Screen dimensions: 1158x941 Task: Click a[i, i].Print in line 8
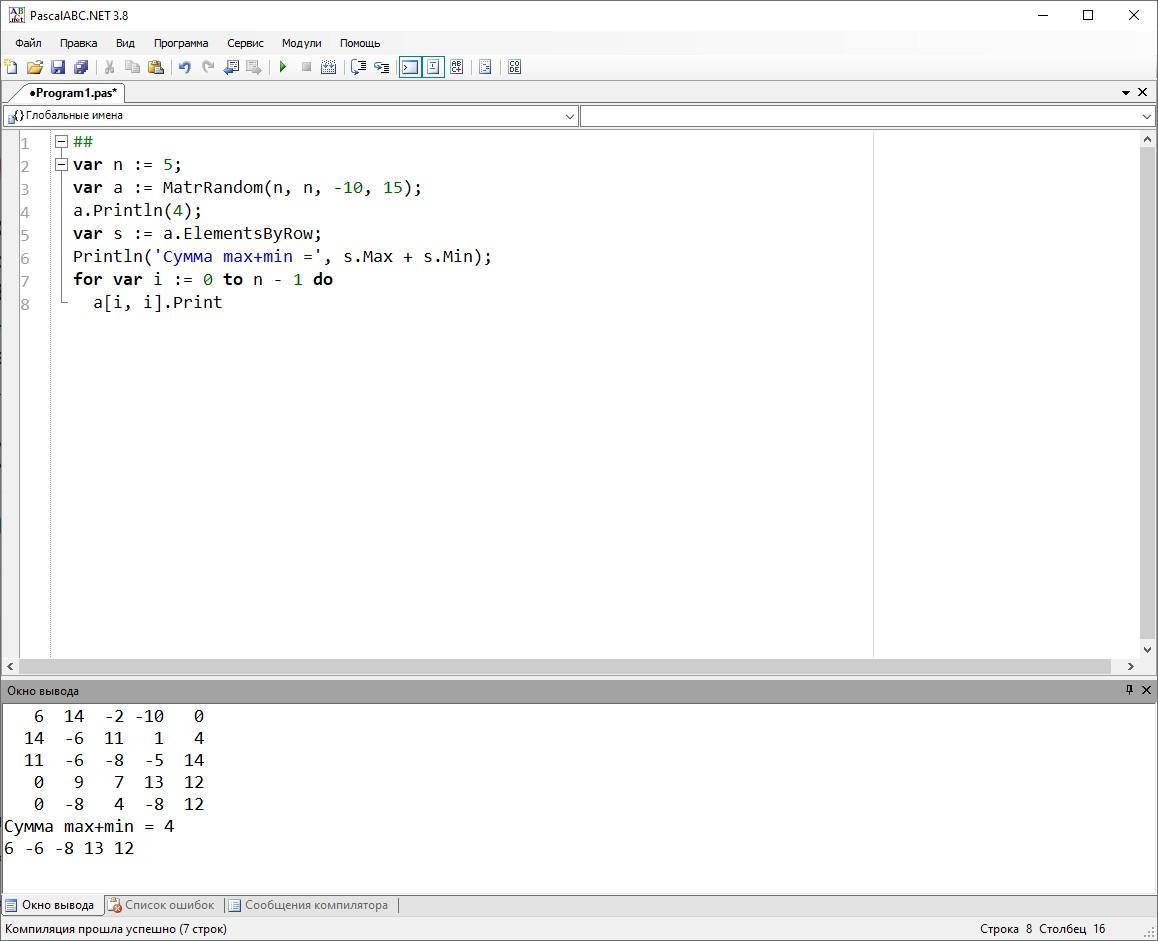click(x=157, y=302)
